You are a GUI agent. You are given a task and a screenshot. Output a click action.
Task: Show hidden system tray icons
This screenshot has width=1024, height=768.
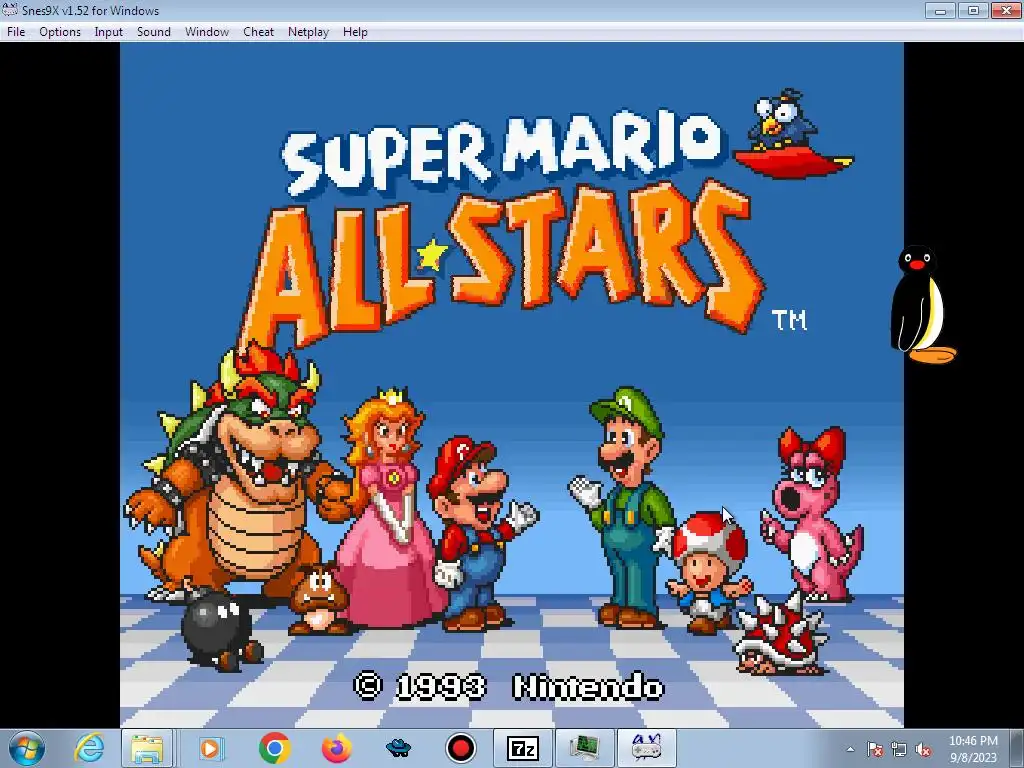click(850, 750)
